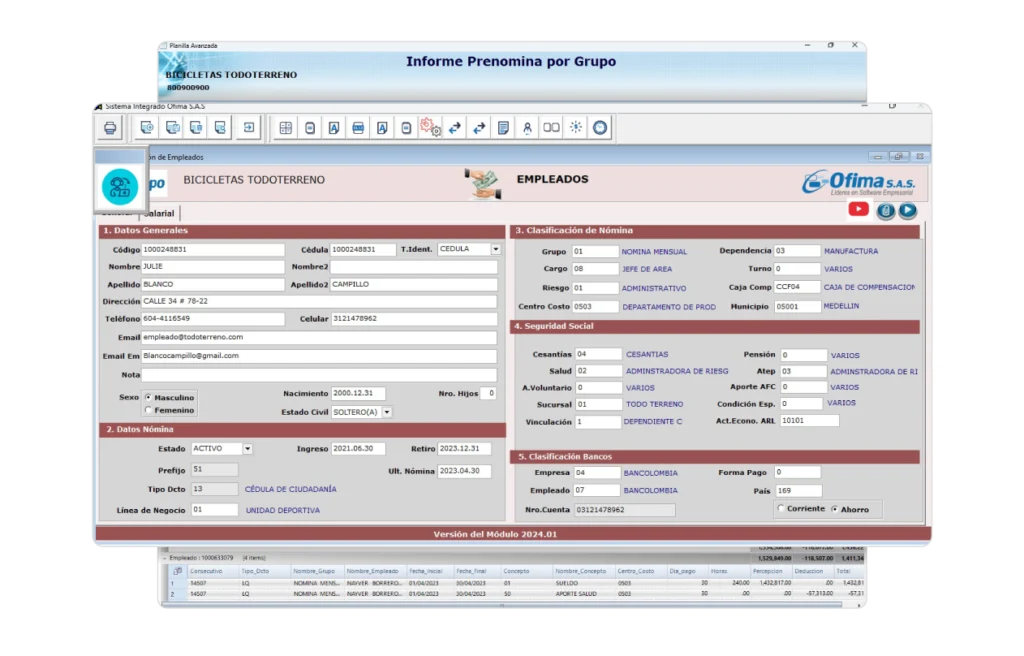The height and width of the screenshot is (656, 1024).
Task: Click the empty Nota field
Action: click(x=319, y=375)
